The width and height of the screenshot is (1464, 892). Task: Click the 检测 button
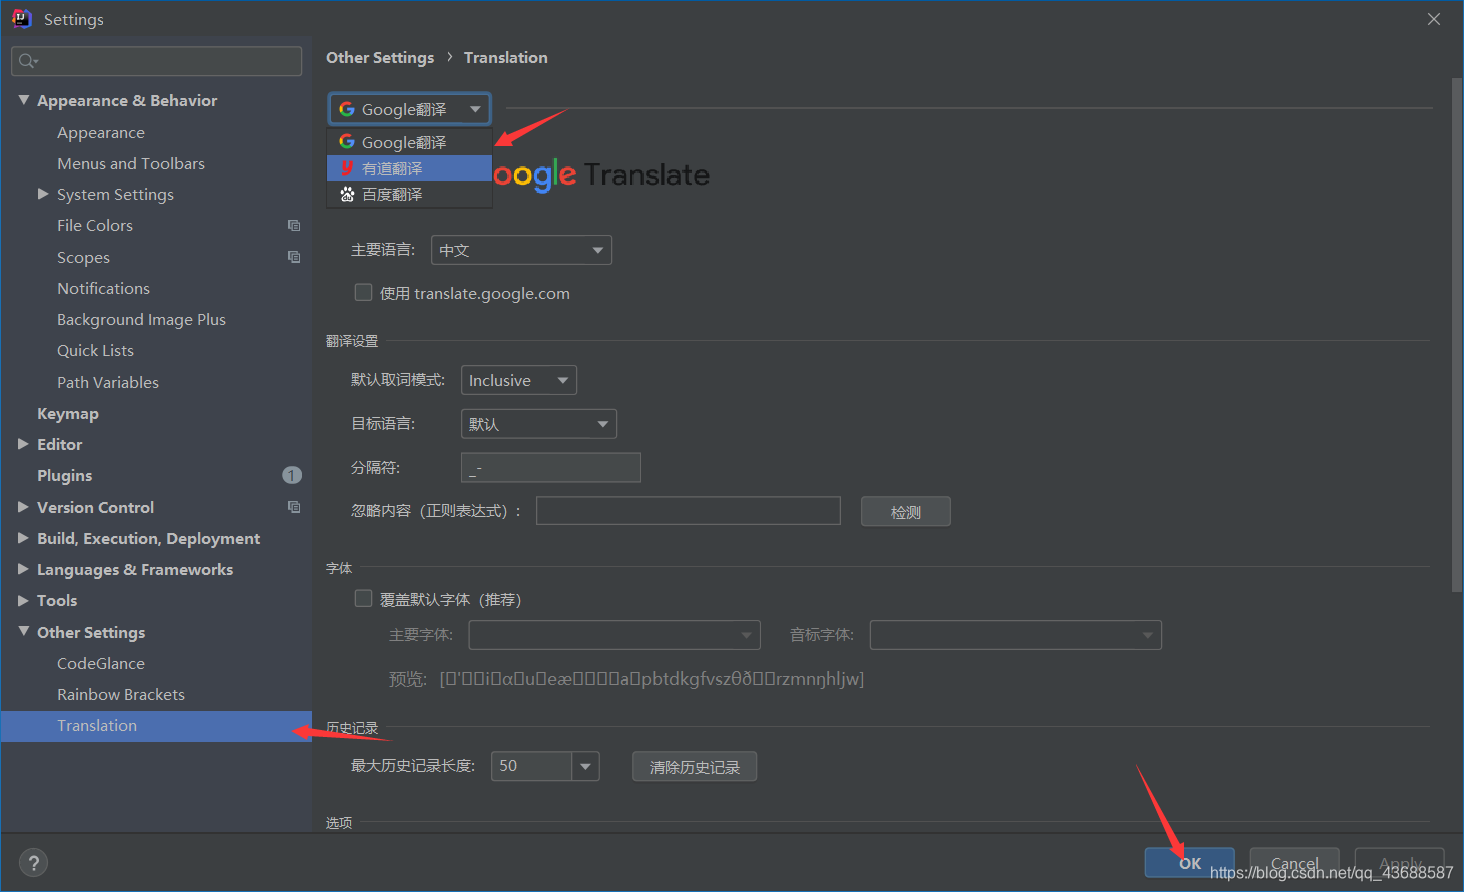pyautogui.click(x=905, y=512)
